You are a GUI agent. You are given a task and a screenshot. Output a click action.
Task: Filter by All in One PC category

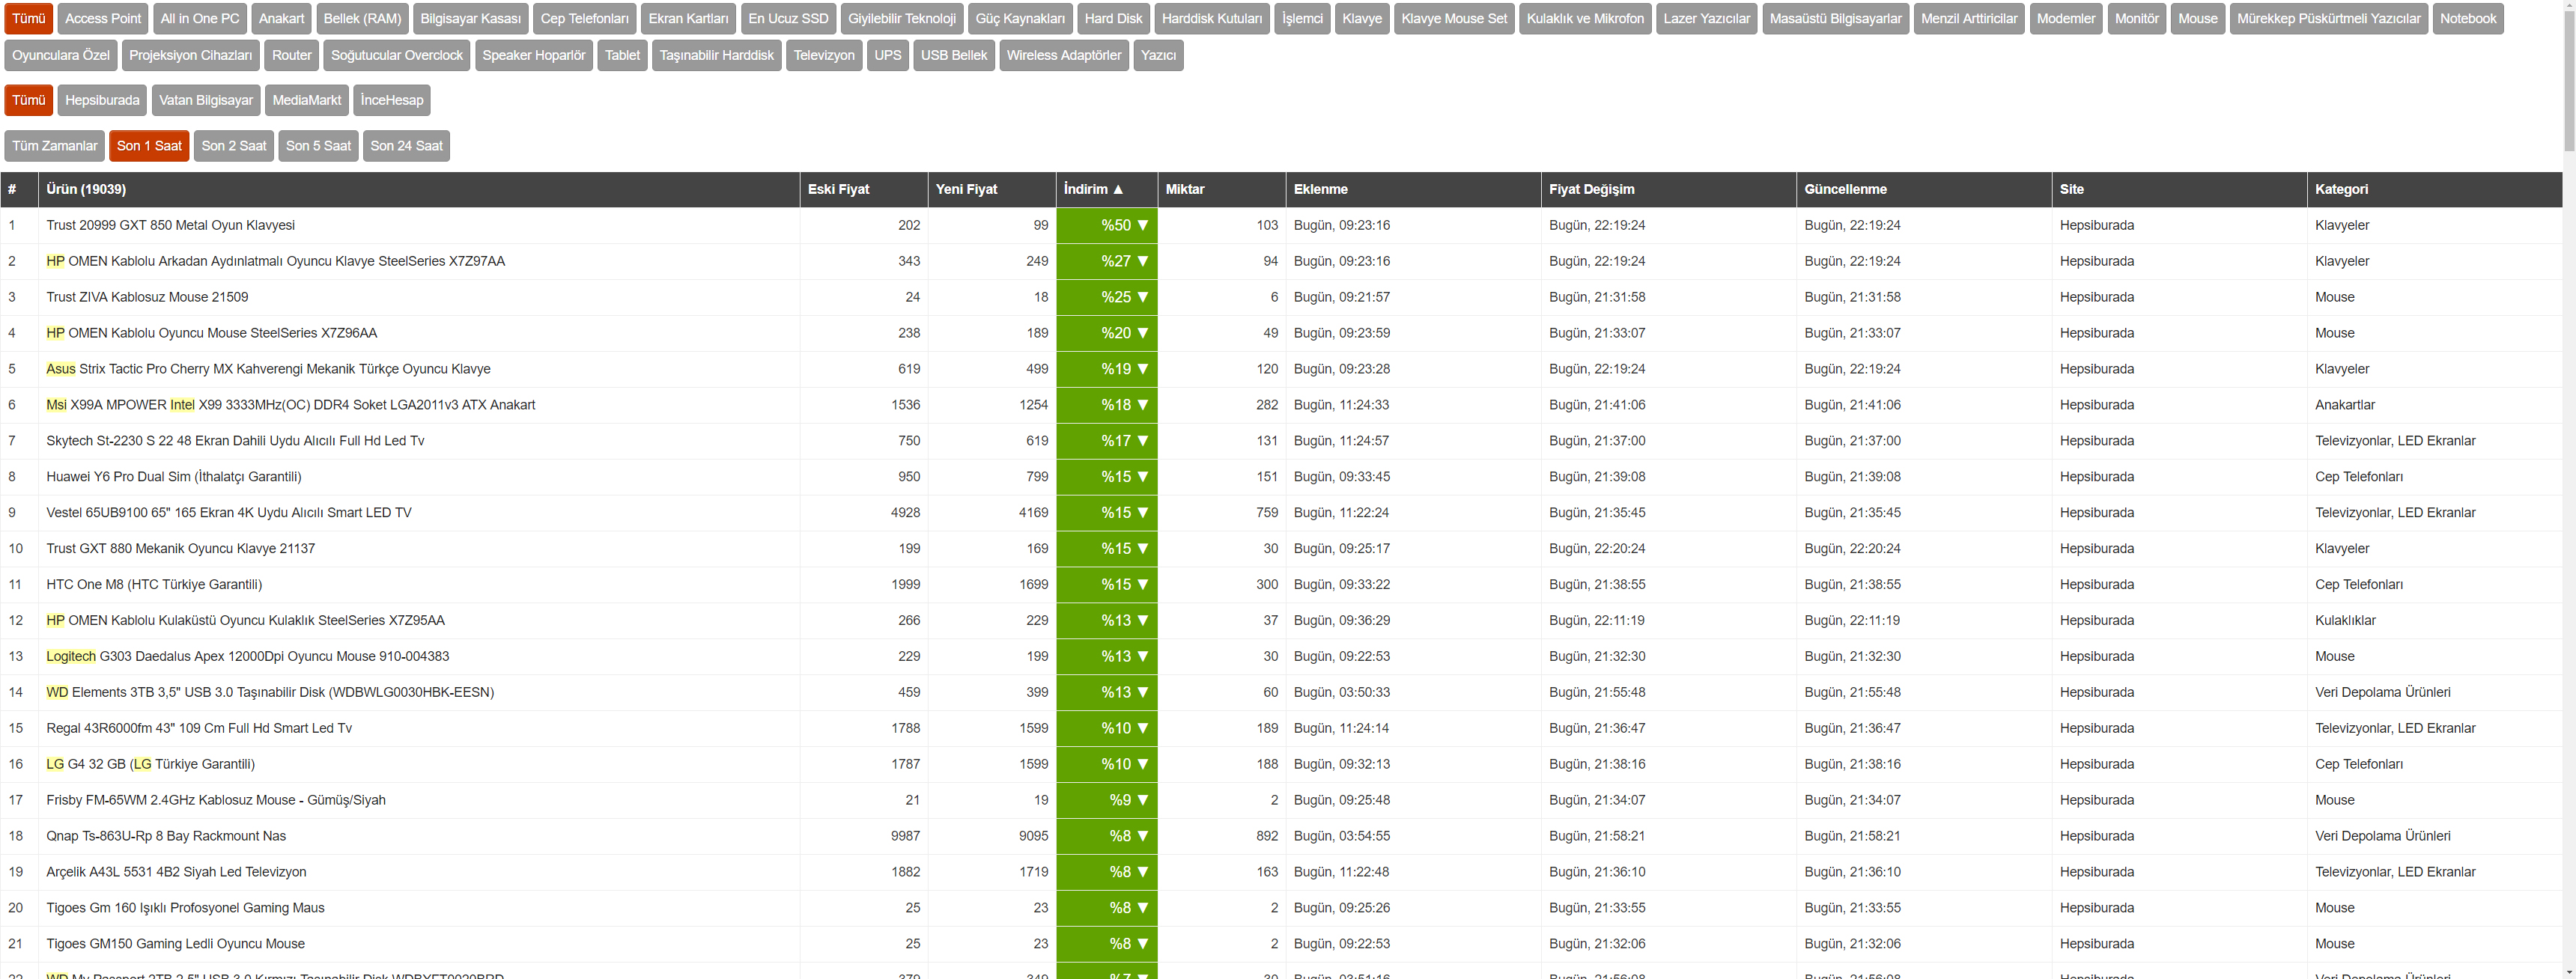[200, 19]
